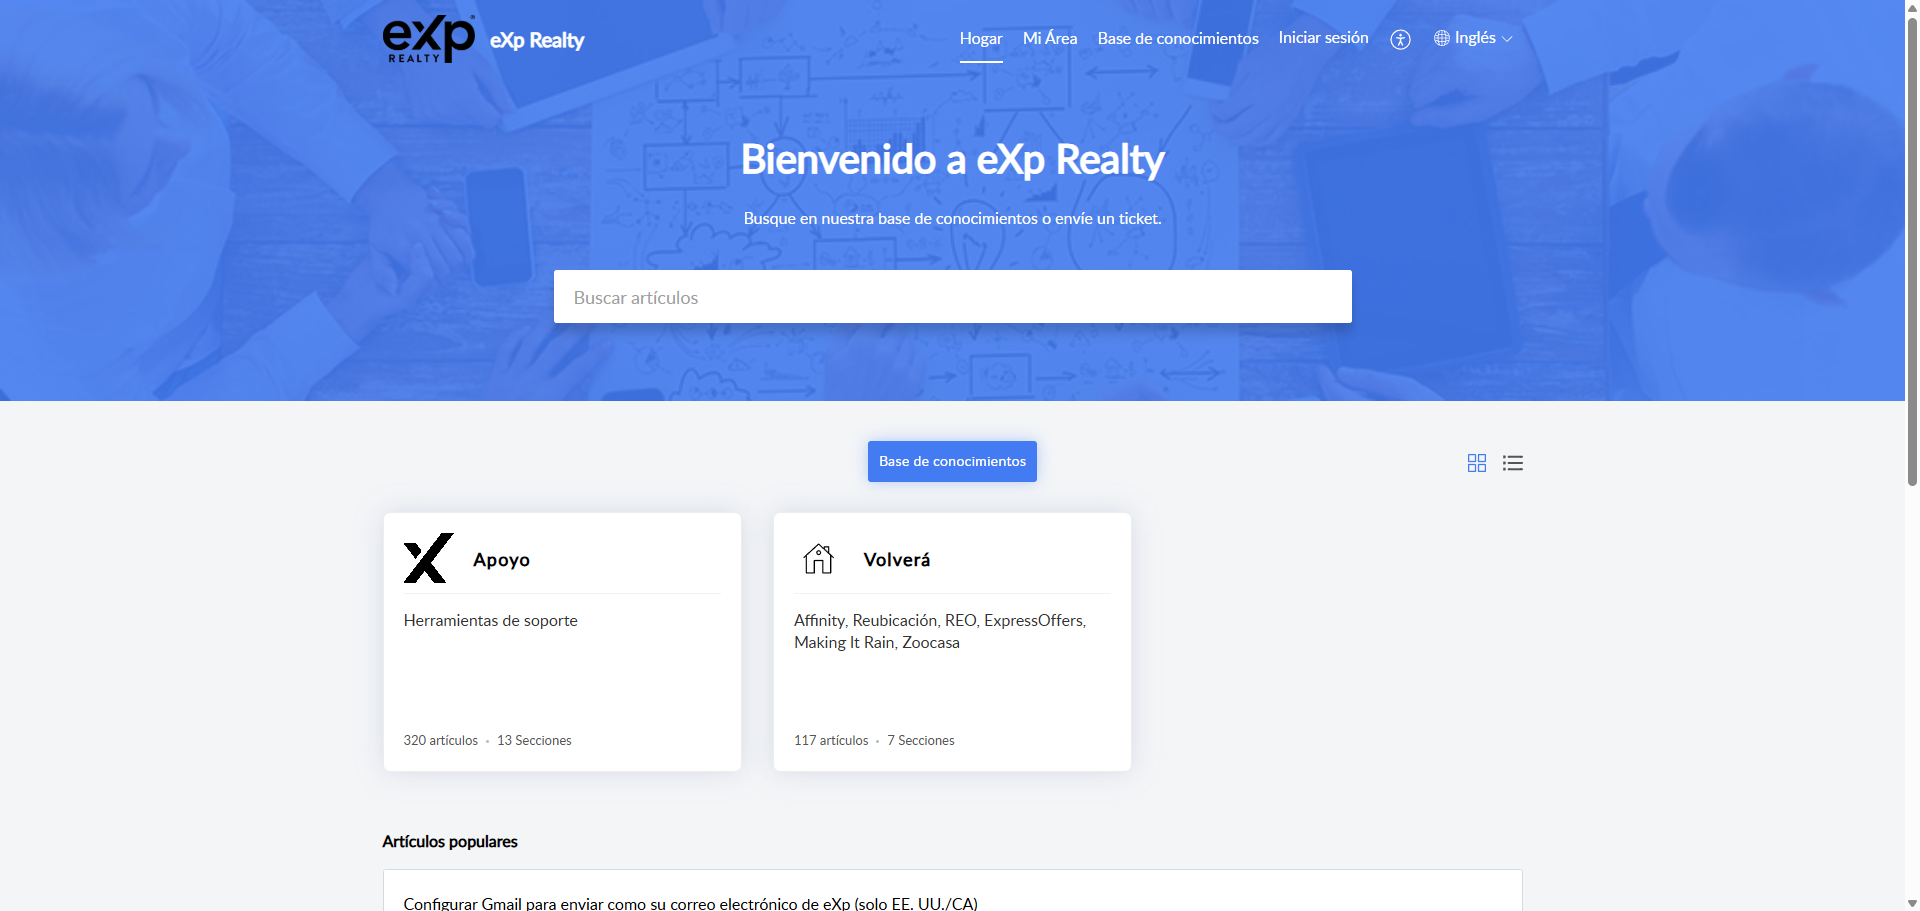Click the globe language icon

(1441, 38)
